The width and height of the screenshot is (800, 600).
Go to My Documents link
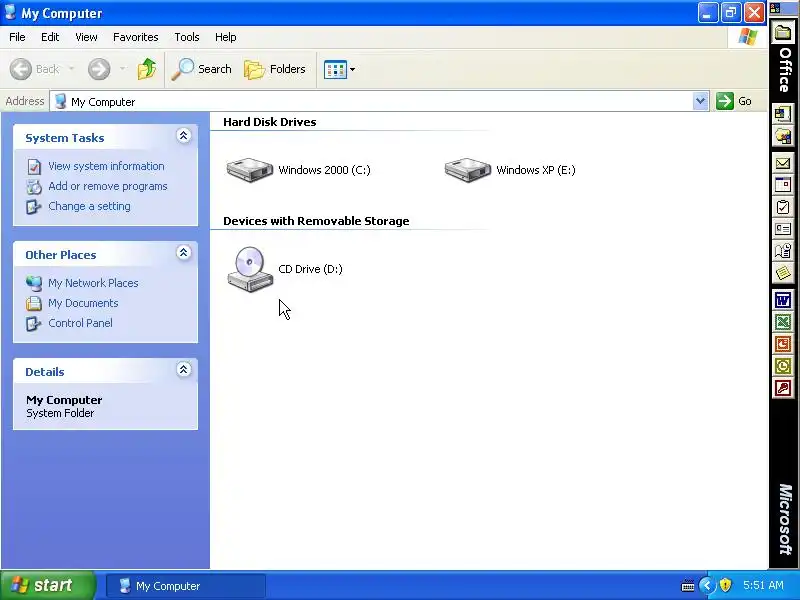83,303
